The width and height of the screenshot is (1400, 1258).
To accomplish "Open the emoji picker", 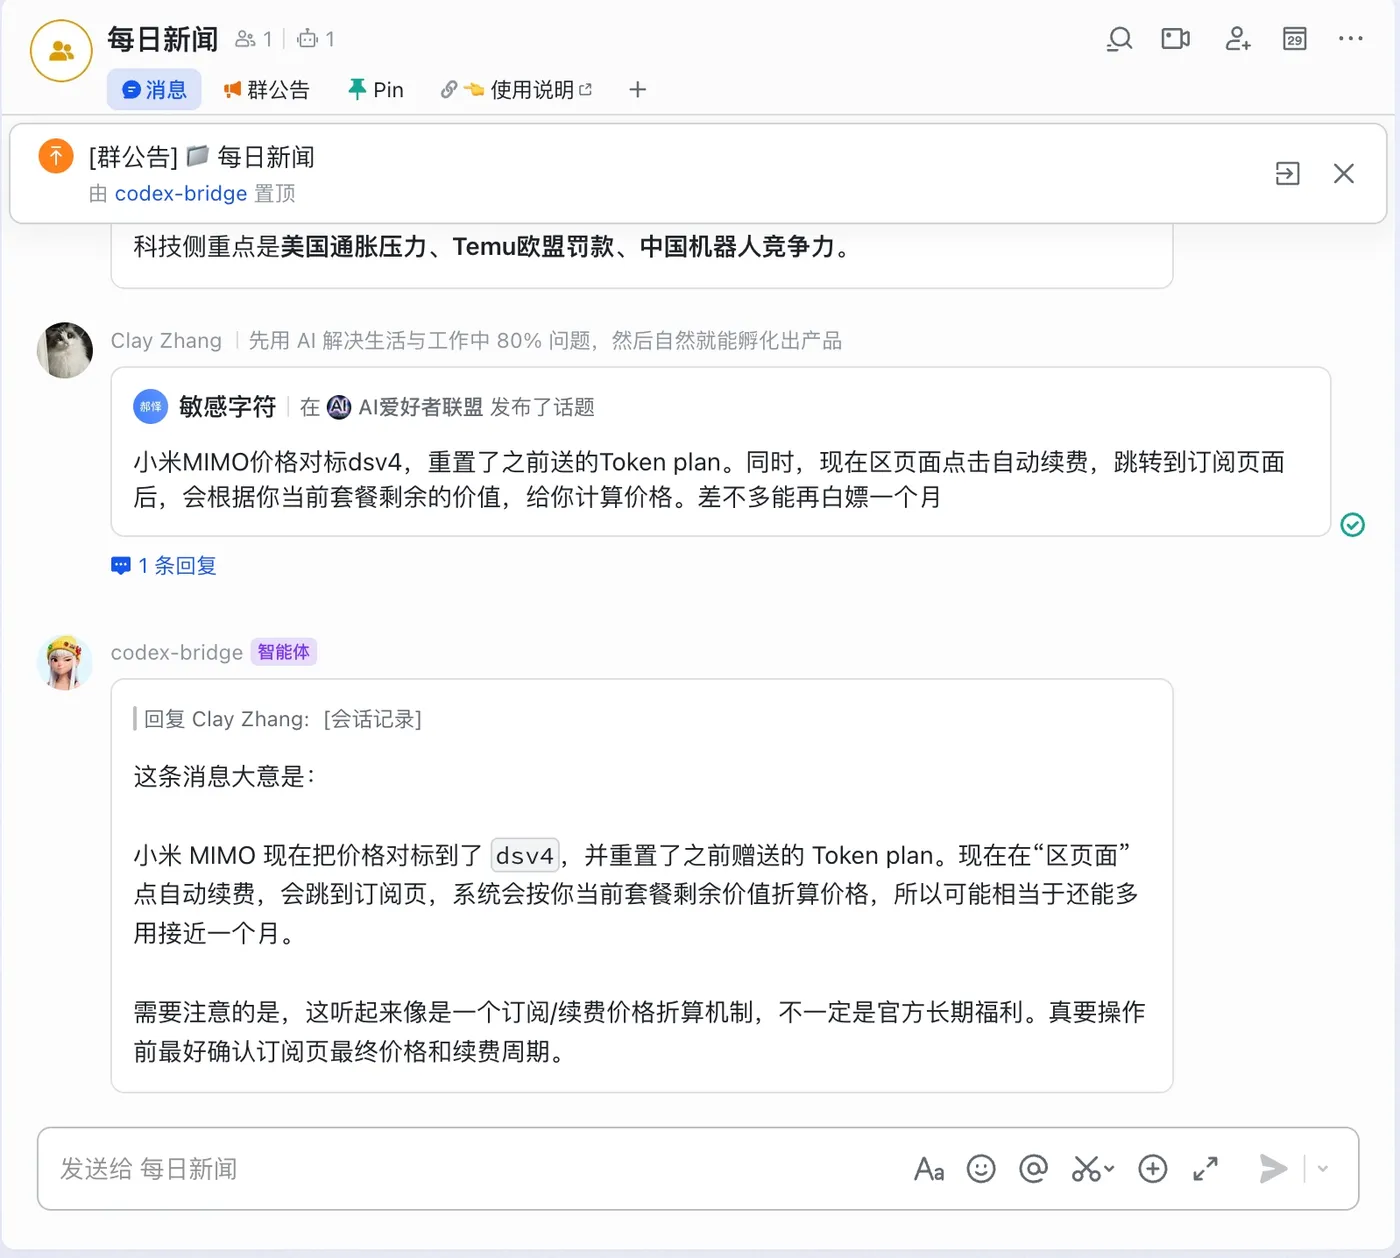I will [981, 1169].
